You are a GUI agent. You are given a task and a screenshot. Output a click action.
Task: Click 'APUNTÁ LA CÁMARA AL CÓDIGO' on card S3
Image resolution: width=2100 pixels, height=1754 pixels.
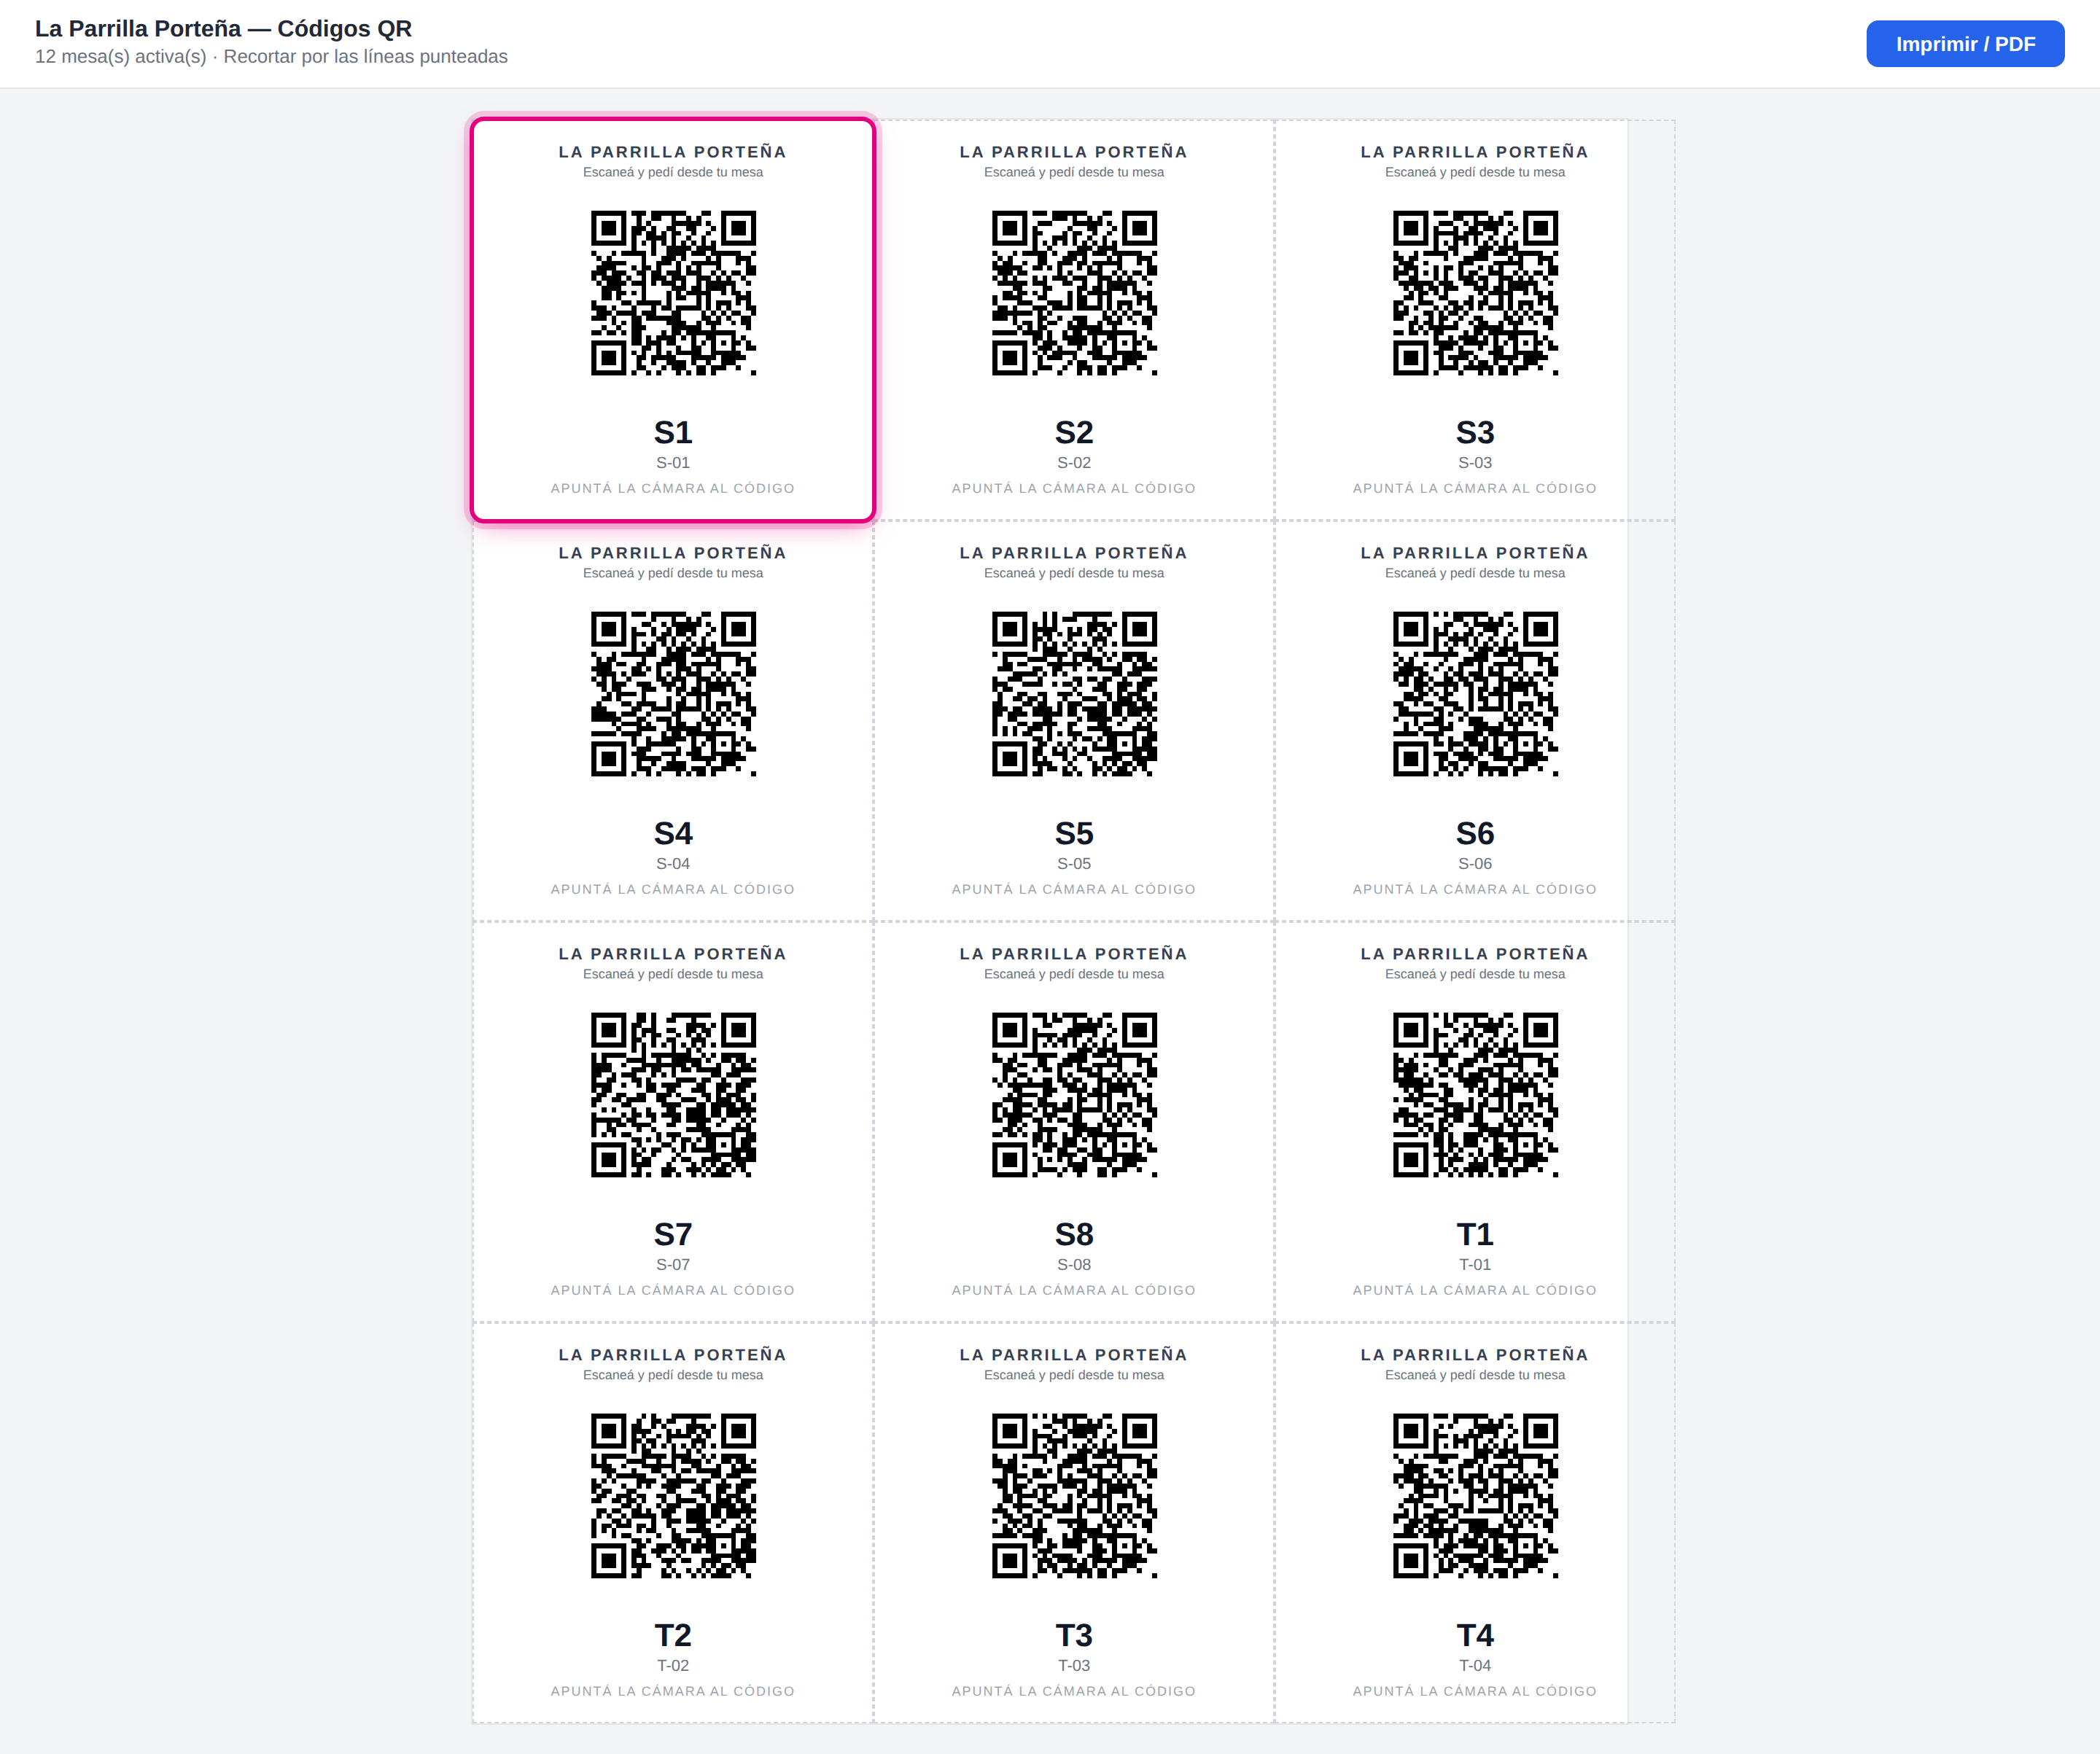tap(1475, 488)
